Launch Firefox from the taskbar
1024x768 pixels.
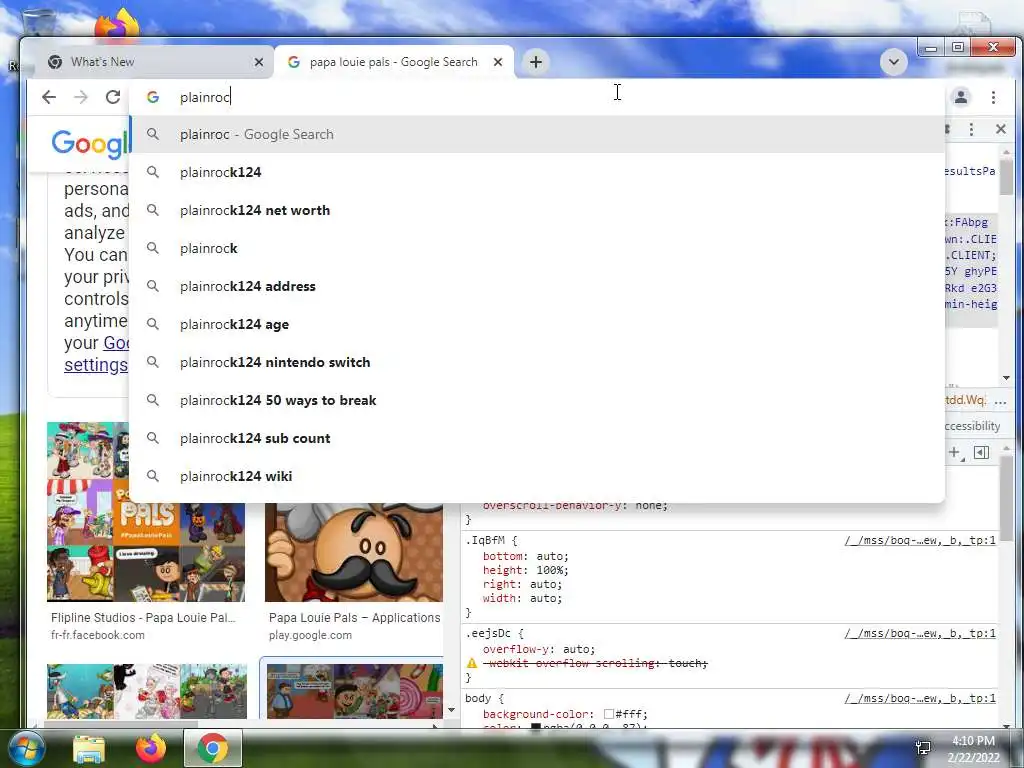(x=151, y=749)
